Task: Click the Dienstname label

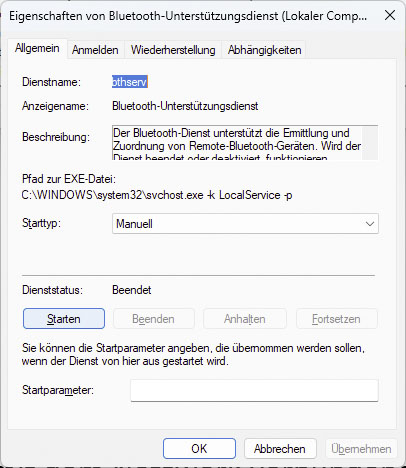Action: [51, 82]
